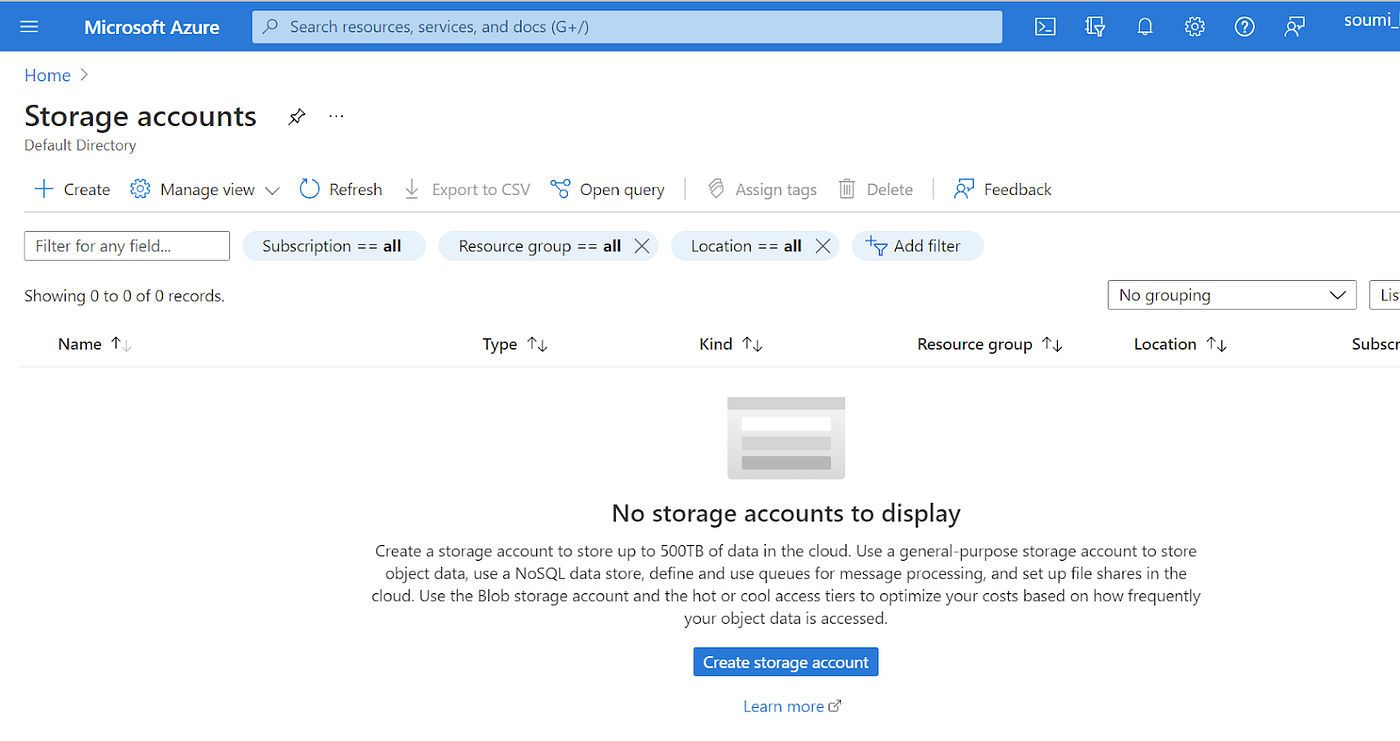Screen dimensions: 1400x741
Task: Open the Subscription filter pill
Action: [x=333, y=245]
